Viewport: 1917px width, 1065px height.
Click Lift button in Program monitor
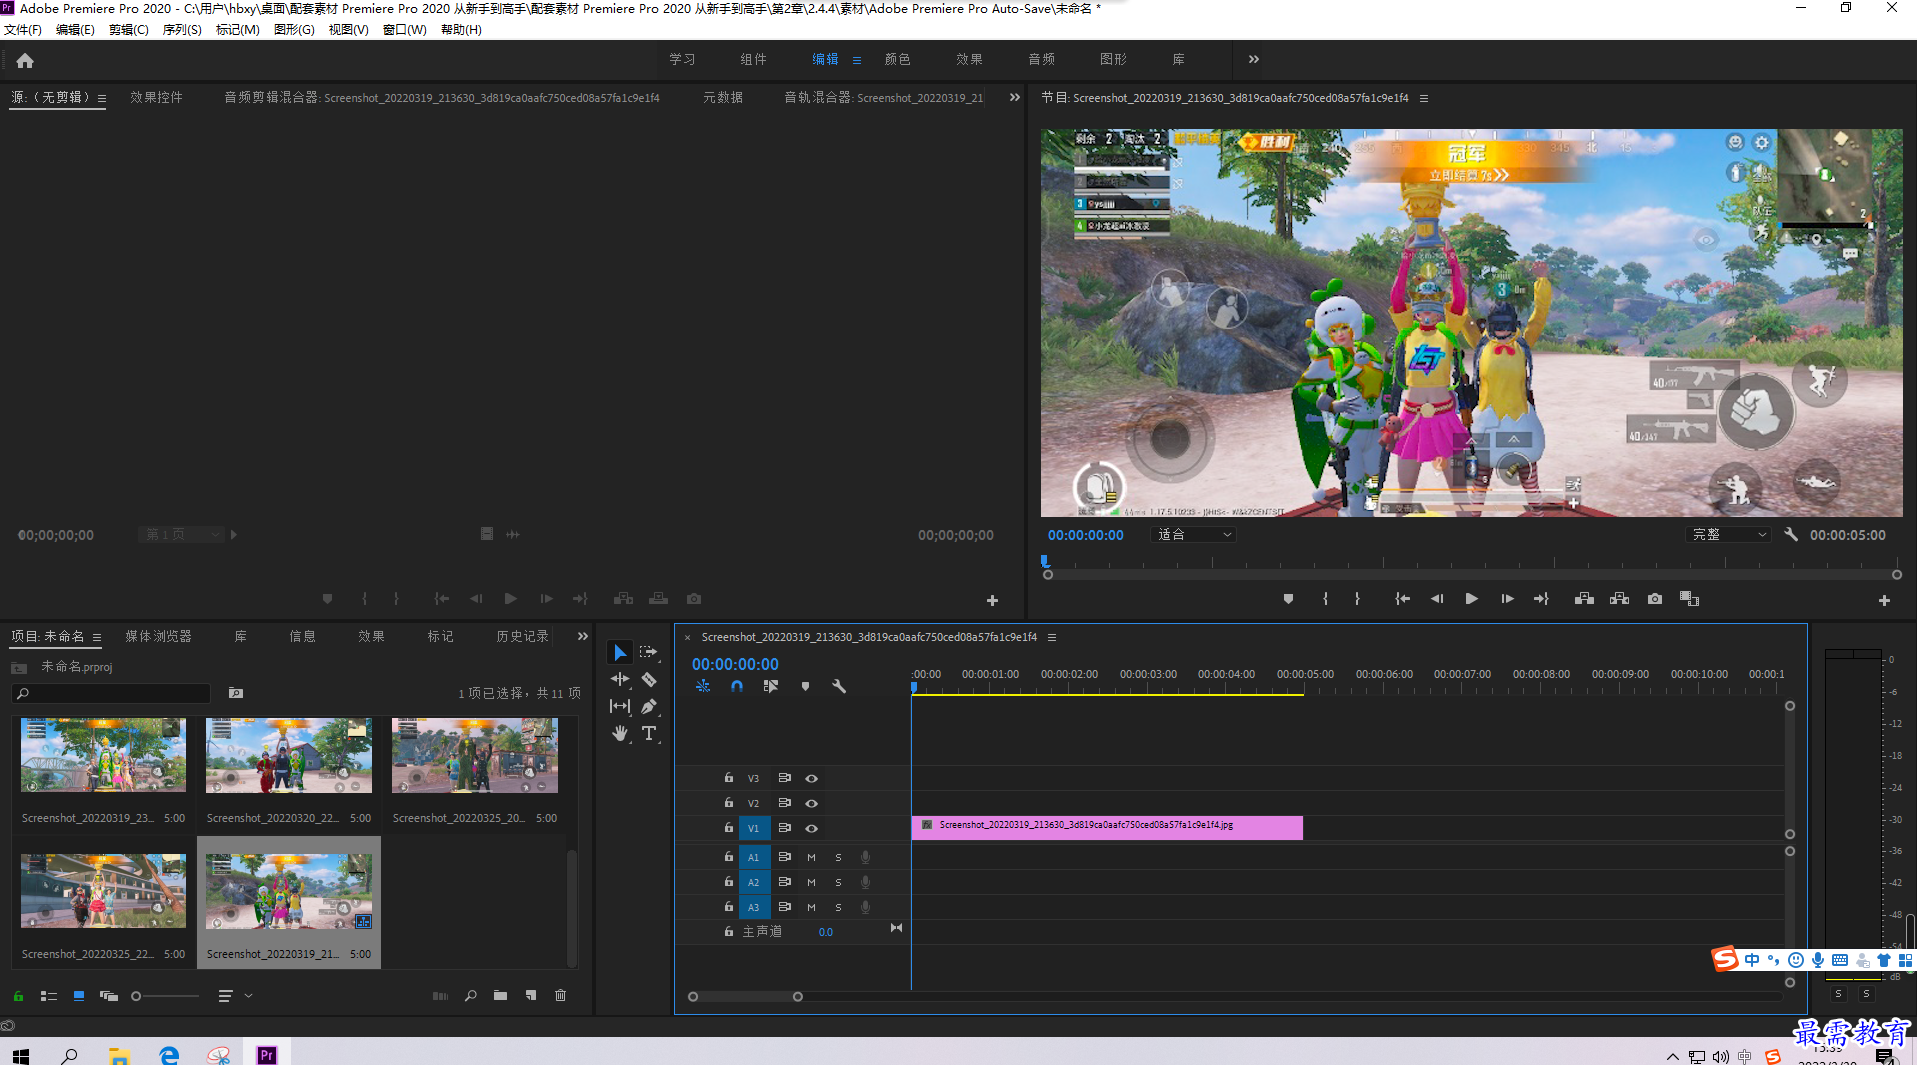[x=1584, y=599]
